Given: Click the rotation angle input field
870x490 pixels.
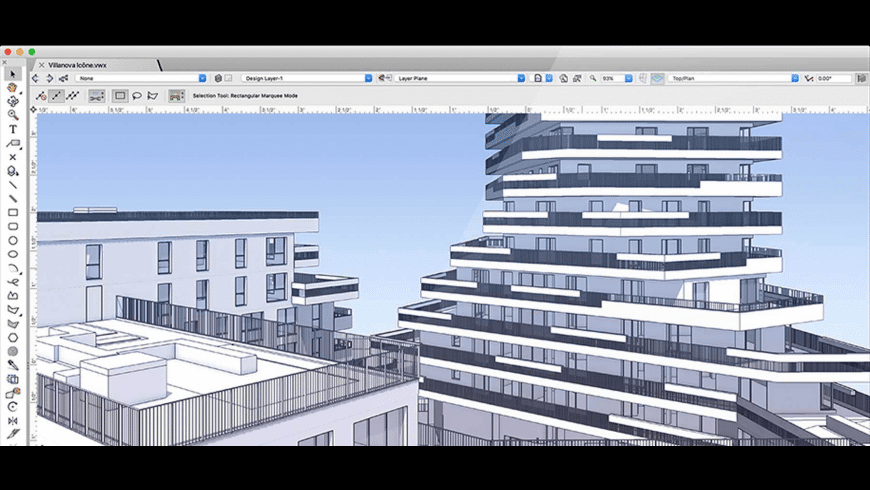Looking at the screenshot, I should pos(834,77).
